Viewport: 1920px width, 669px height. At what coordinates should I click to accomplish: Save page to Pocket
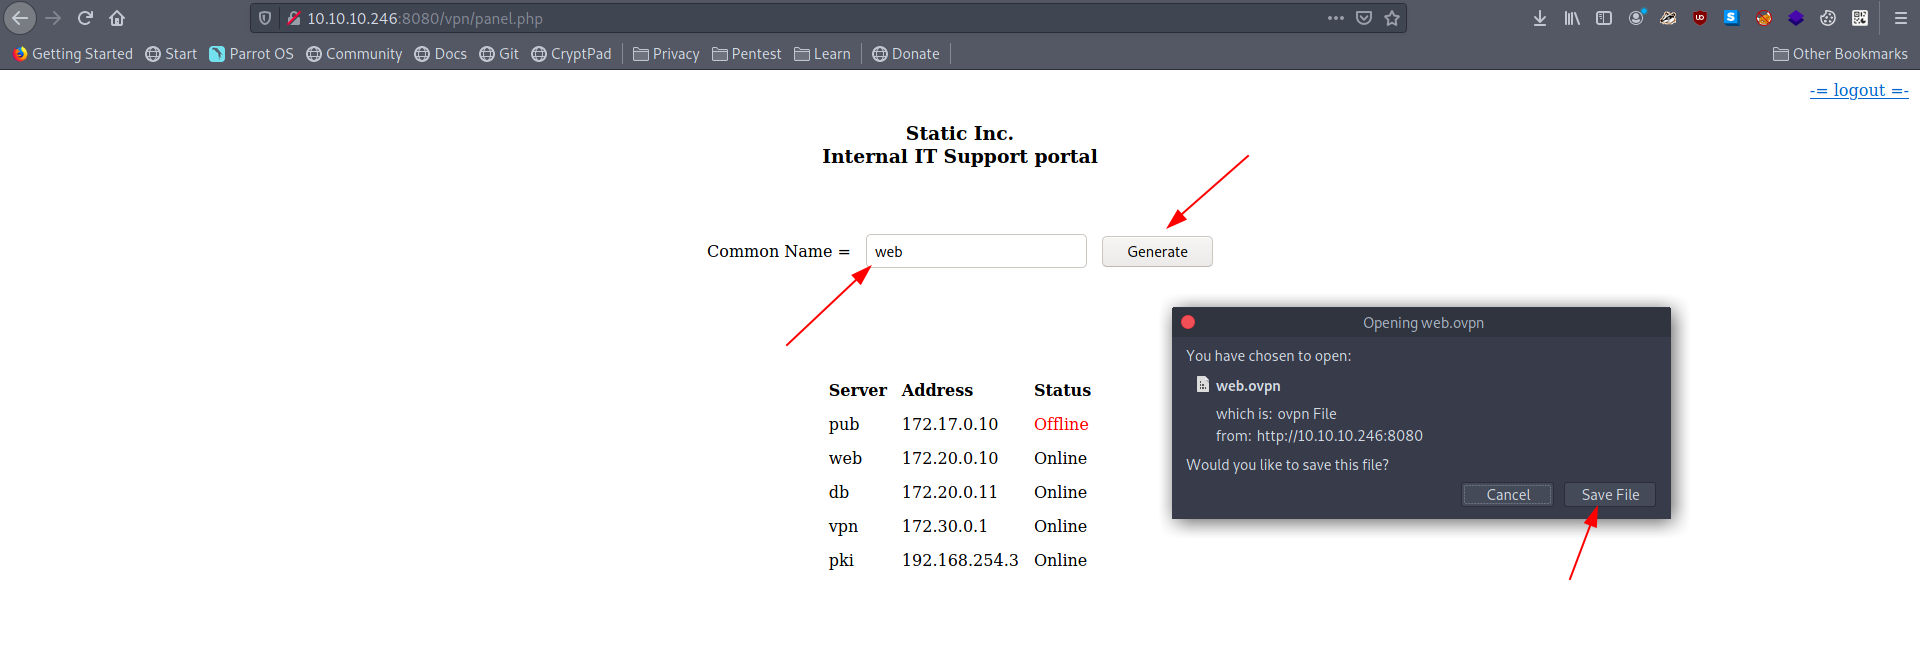tap(1364, 18)
